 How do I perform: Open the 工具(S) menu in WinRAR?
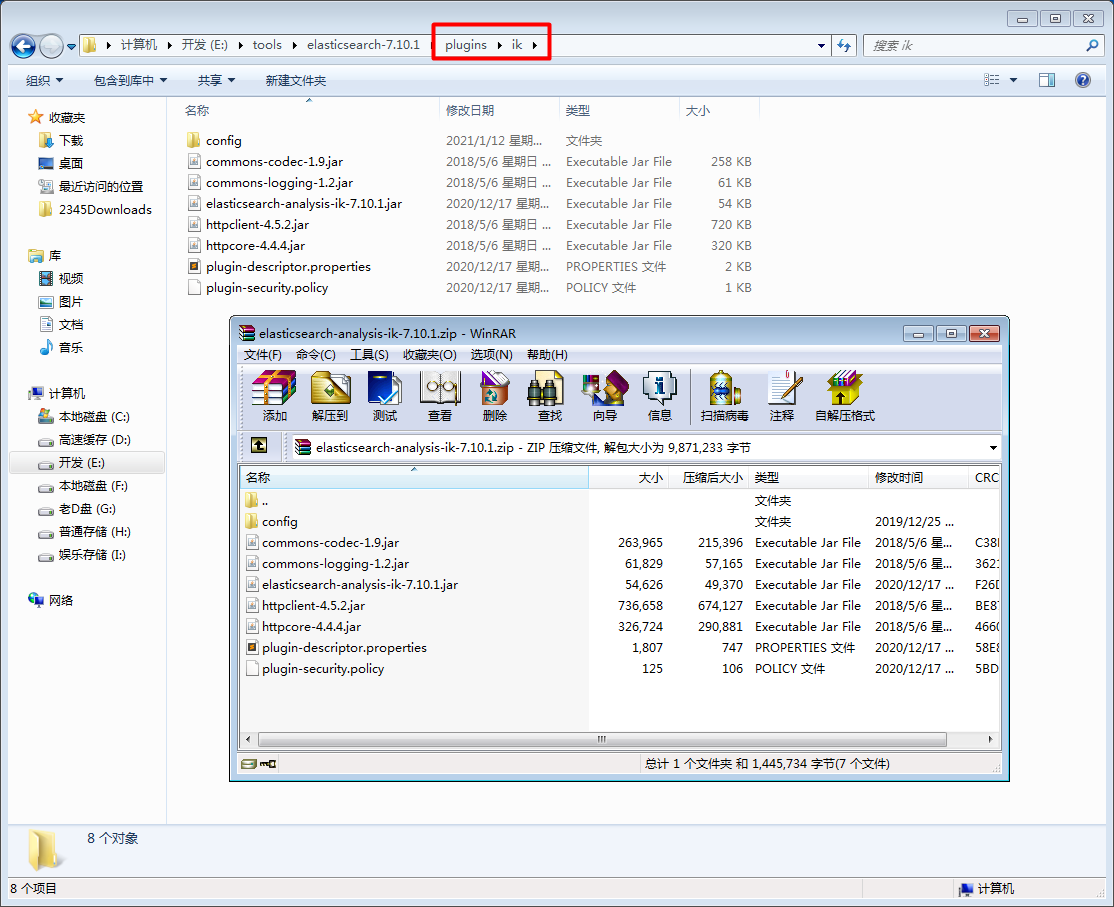coord(369,354)
